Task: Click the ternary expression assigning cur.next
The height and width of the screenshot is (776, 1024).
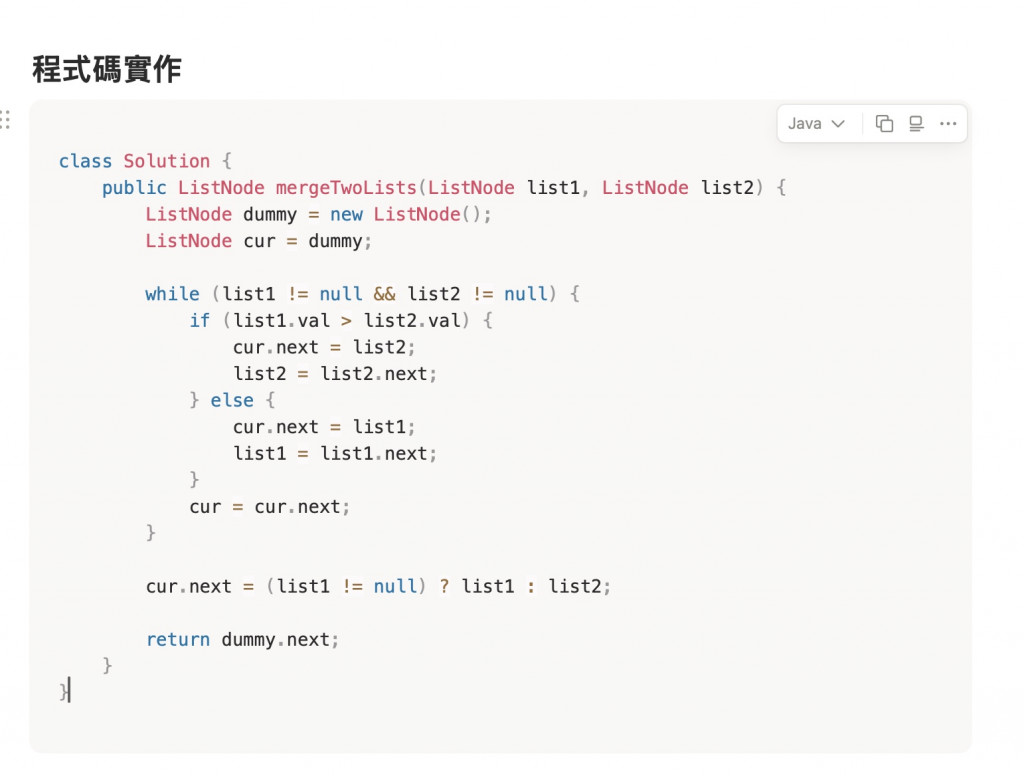Action: point(378,587)
